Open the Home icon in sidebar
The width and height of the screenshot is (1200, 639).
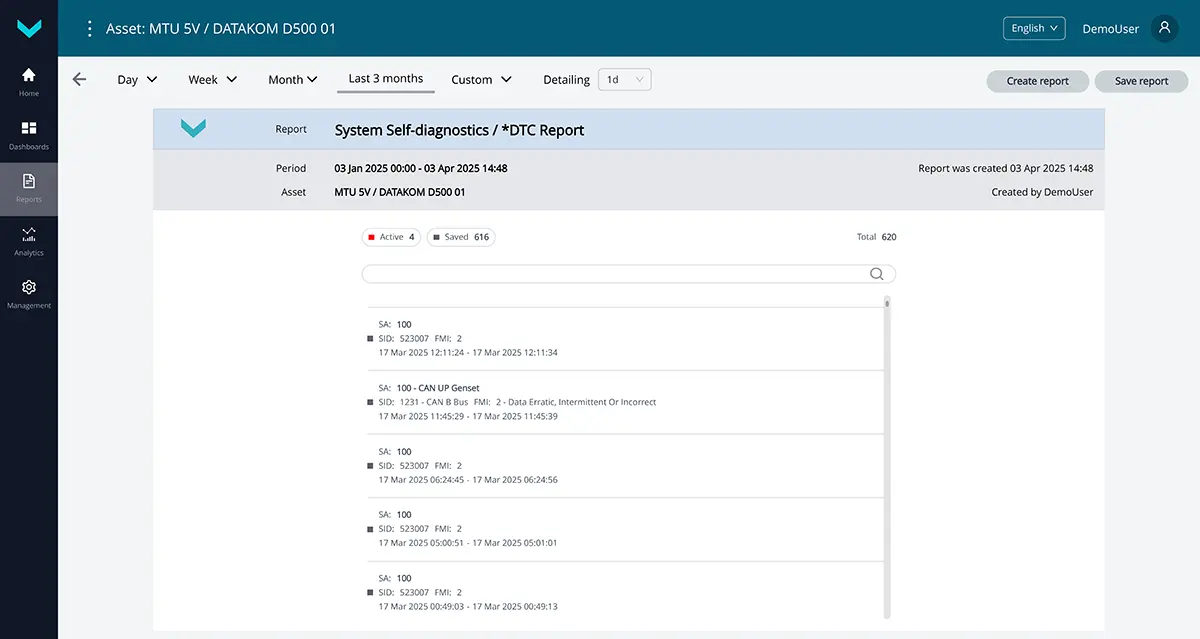[29, 76]
